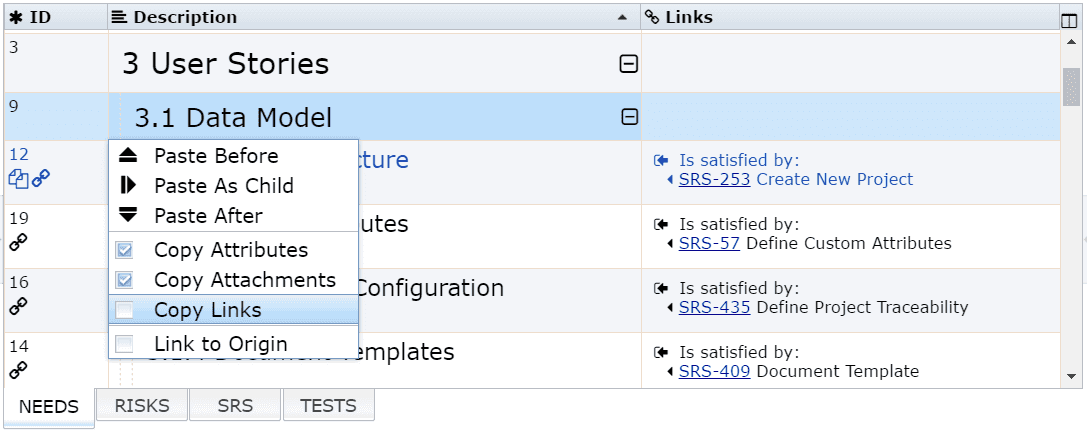Screen dimensions: 1087x432
Task: Click the vertical scrollbar thumb
Action: click(1071, 87)
